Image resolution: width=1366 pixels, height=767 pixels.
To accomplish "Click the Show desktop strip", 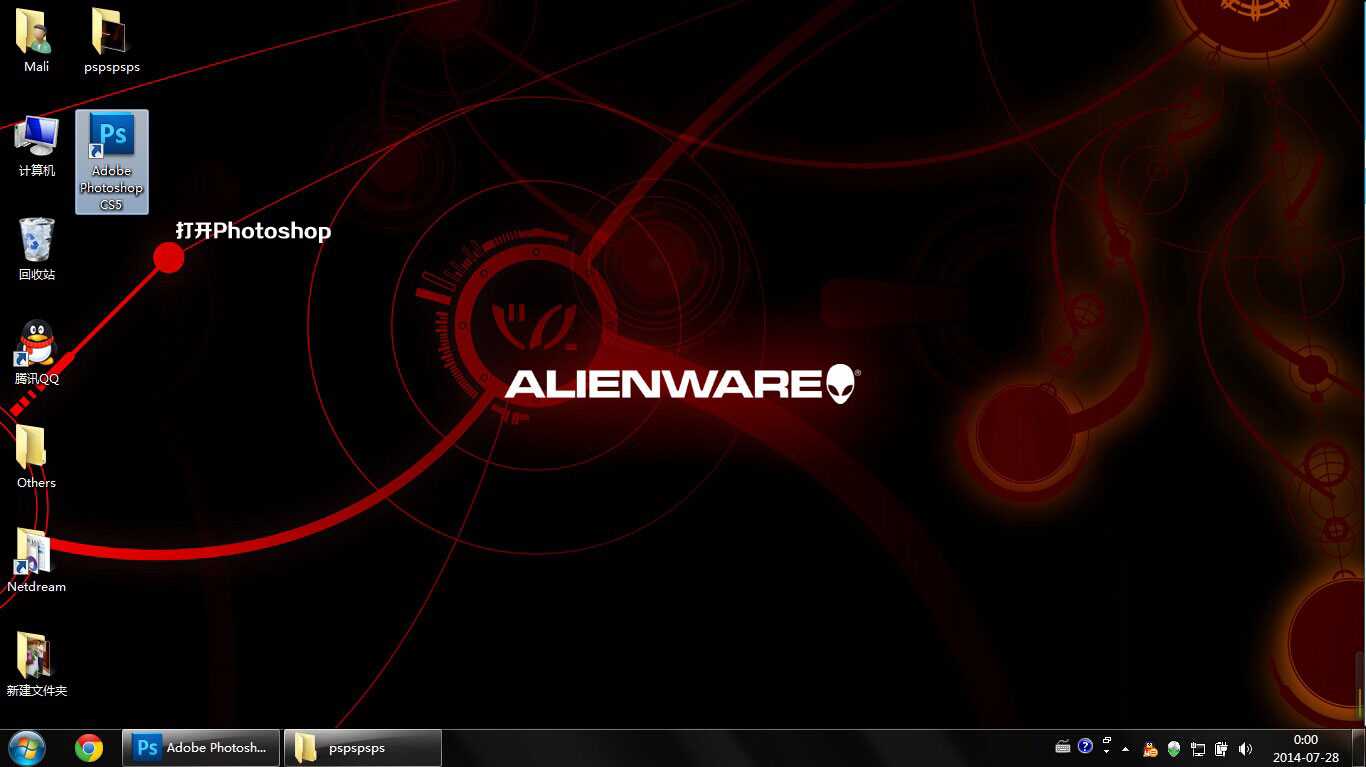I will (x=1358, y=748).
